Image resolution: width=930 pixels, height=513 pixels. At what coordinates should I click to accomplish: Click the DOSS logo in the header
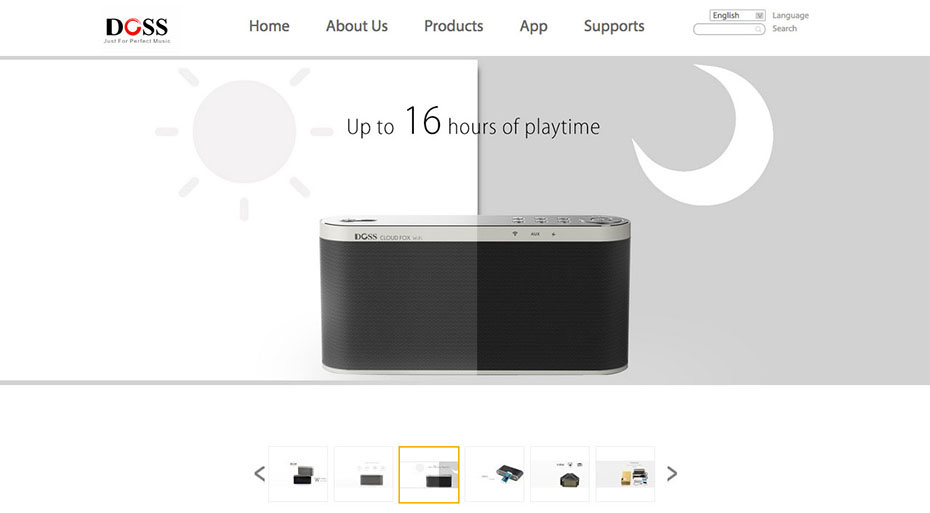click(x=137, y=30)
